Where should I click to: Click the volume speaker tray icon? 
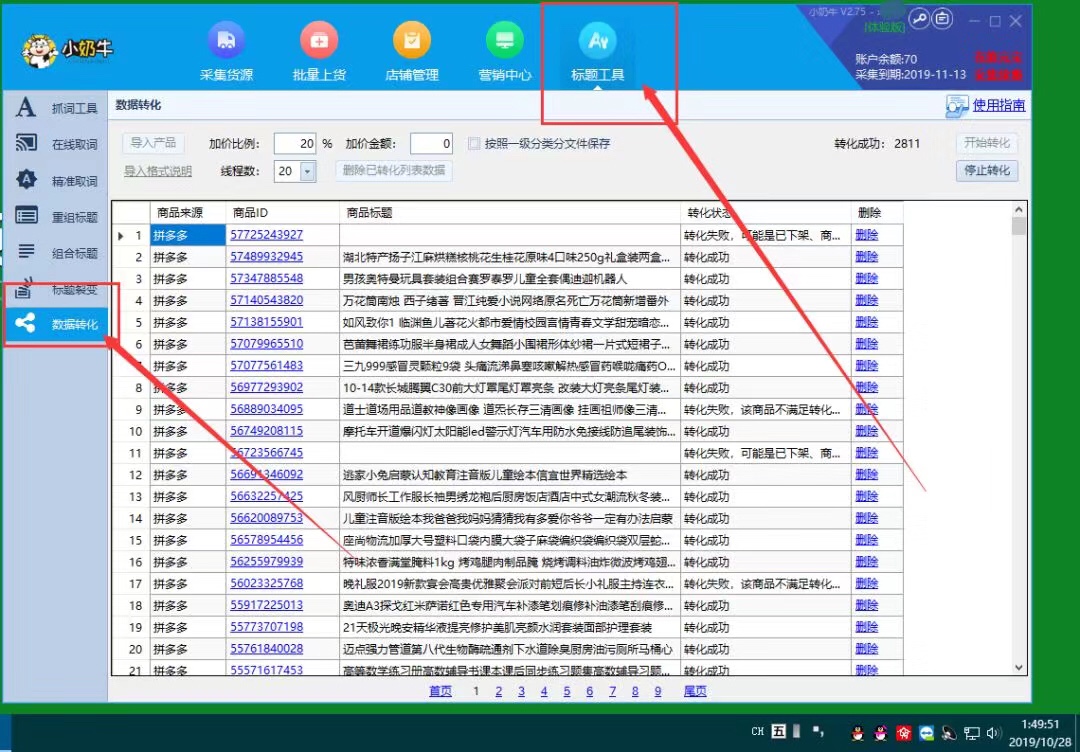993,733
